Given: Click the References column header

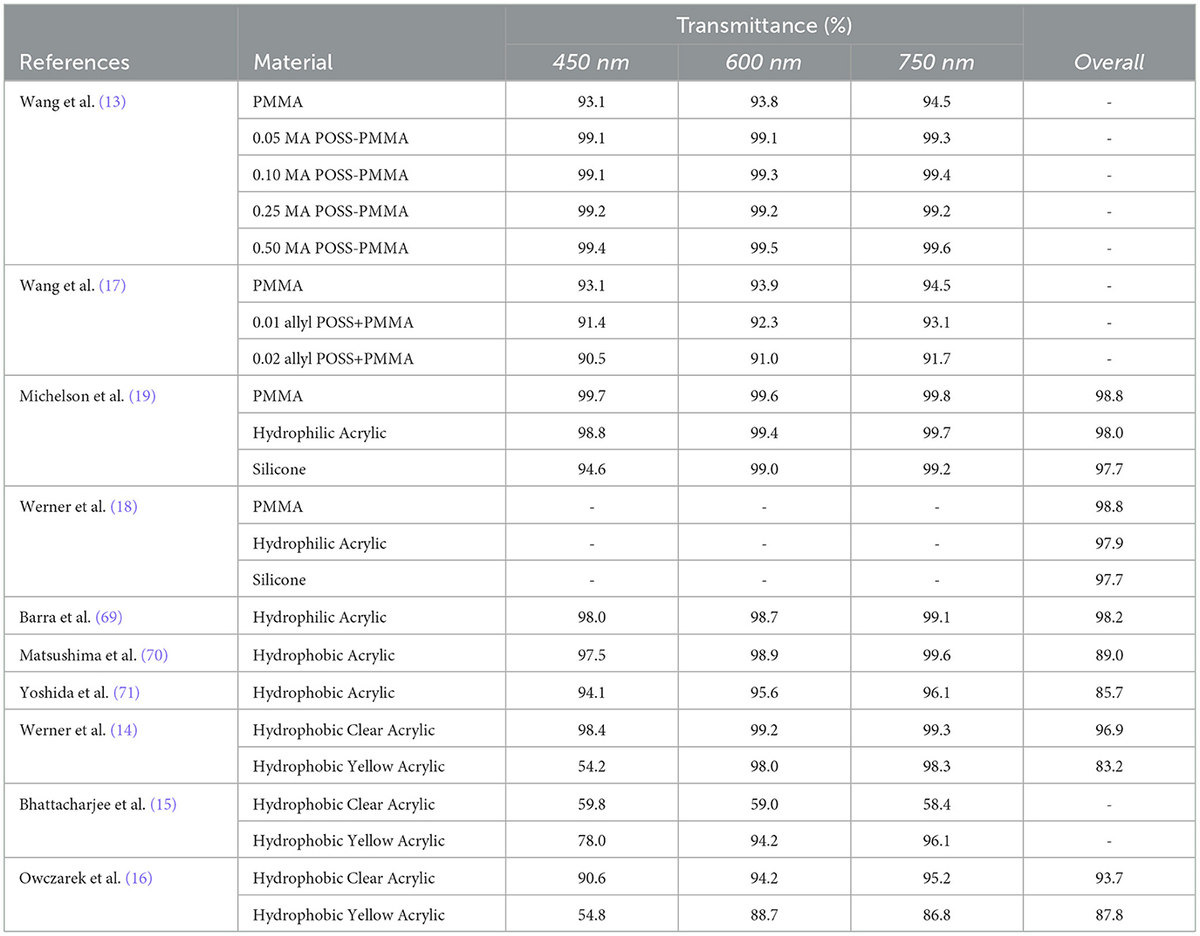Looking at the screenshot, I should pyautogui.click(x=75, y=62).
